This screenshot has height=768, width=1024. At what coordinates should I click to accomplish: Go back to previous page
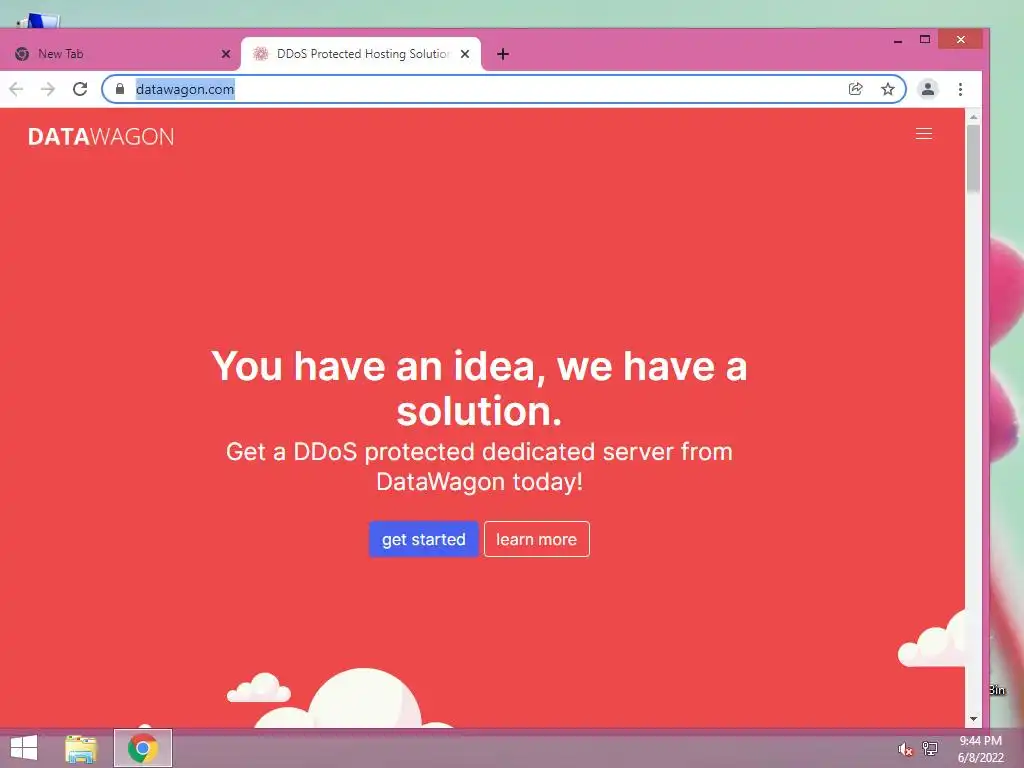pyautogui.click(x=16, y=89)
